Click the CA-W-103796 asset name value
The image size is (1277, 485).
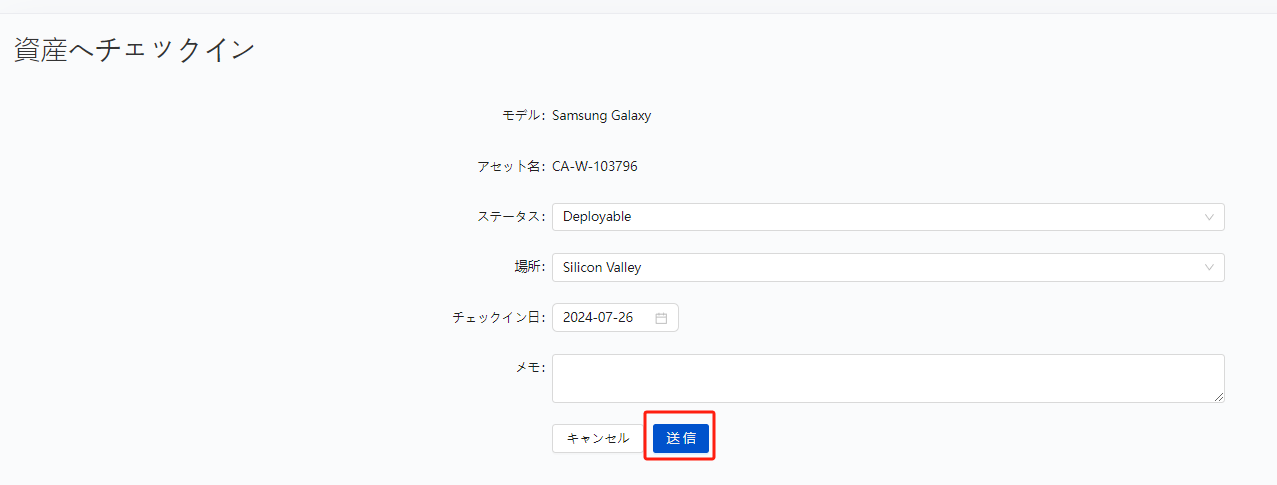pyautogui.click(x=594, y=166)
